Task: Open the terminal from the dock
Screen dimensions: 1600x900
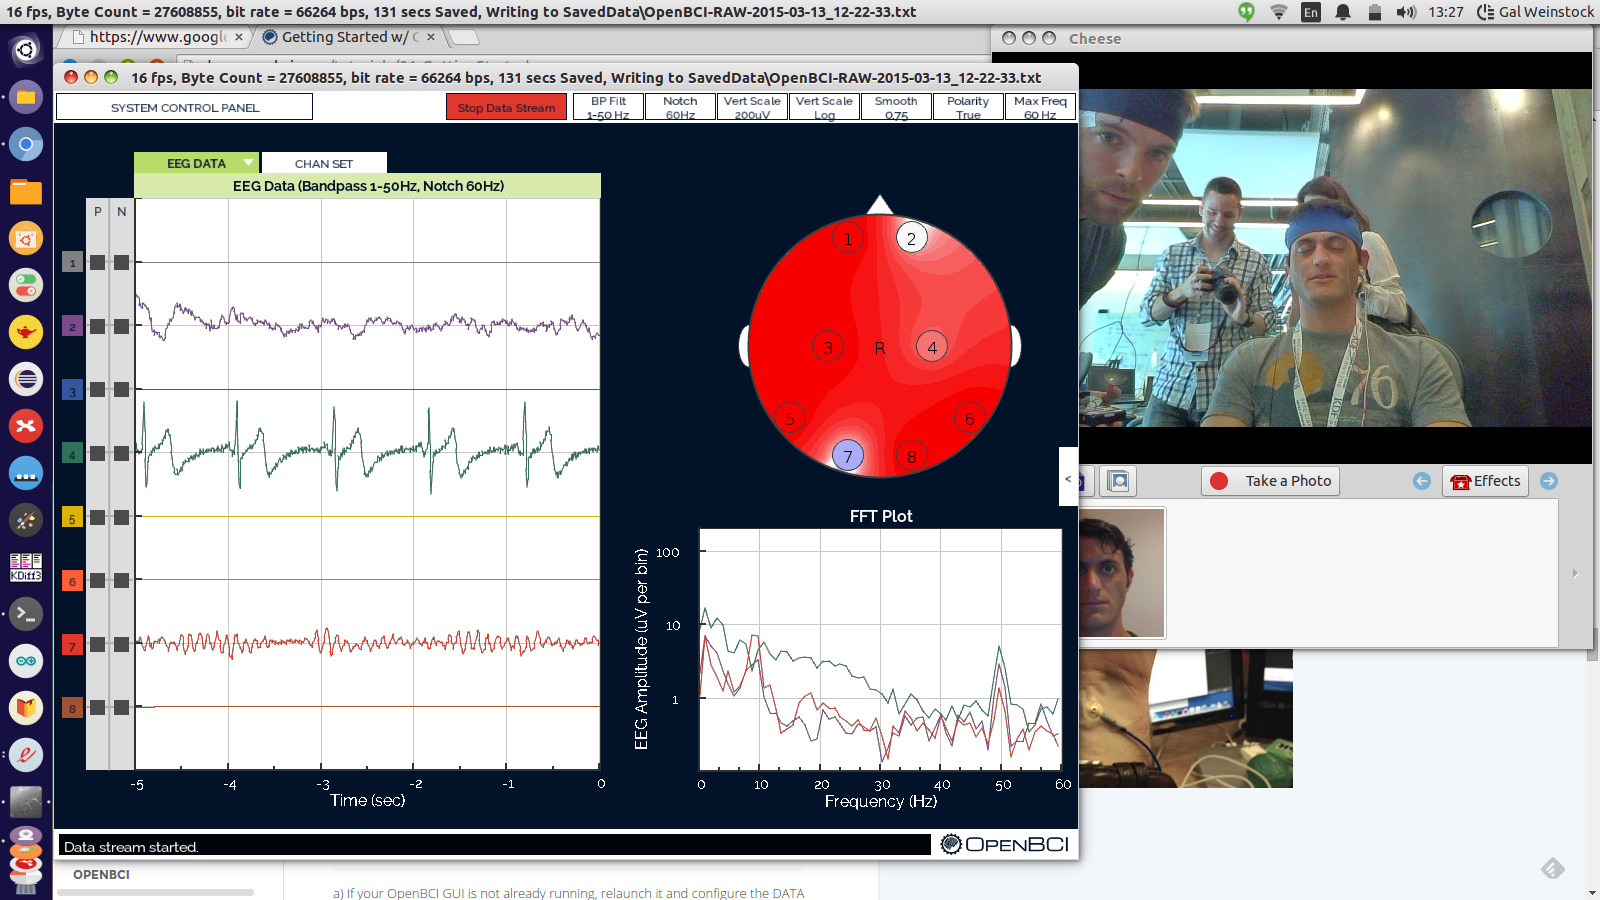Action: [x=25, y=614]
